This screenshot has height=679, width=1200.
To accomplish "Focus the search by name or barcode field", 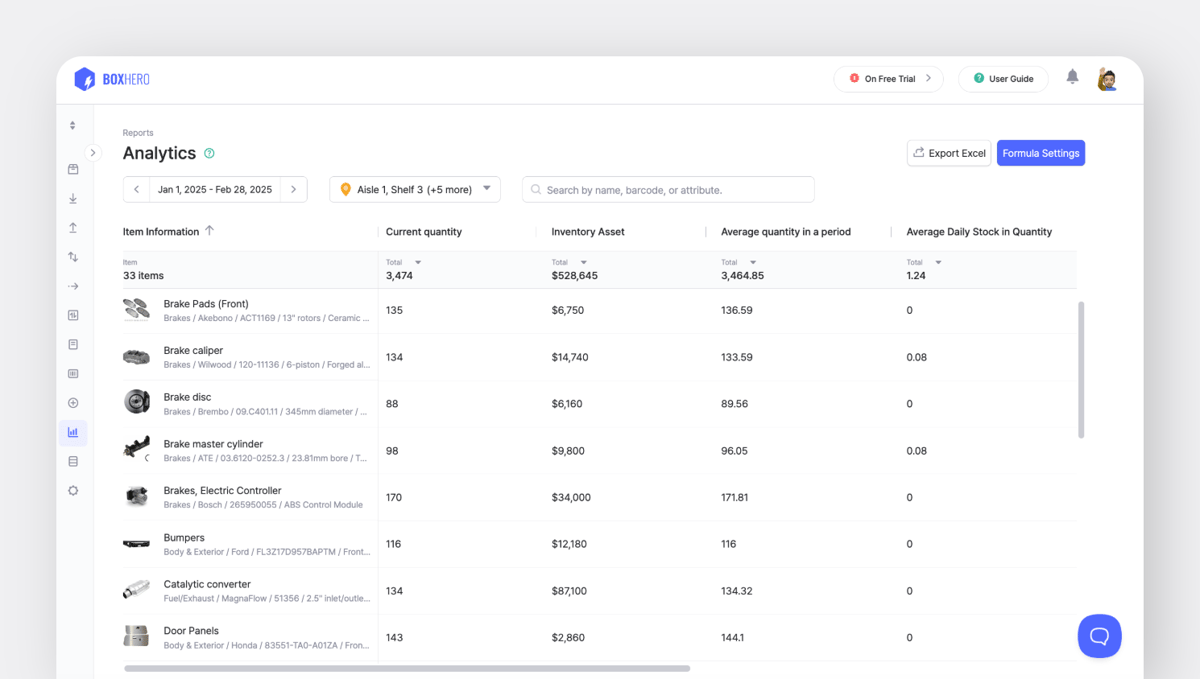I will [x=668, y=189].
